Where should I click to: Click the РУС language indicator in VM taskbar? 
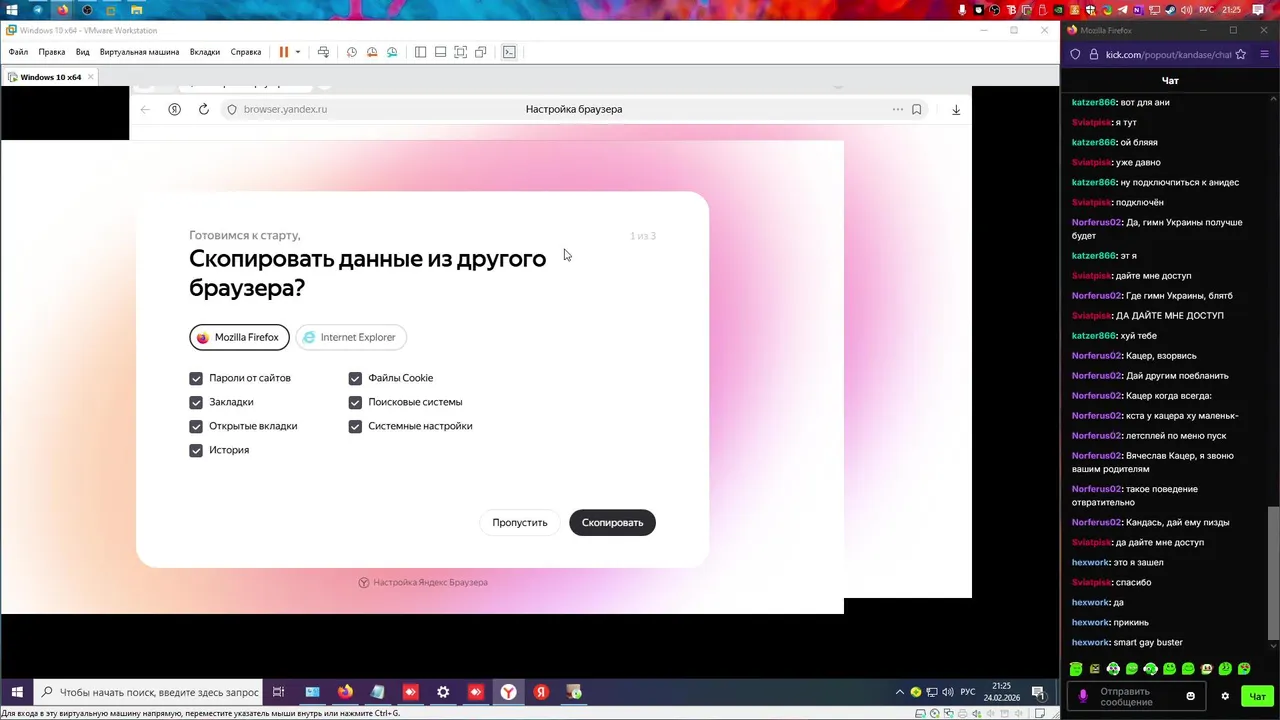(967, 692)
